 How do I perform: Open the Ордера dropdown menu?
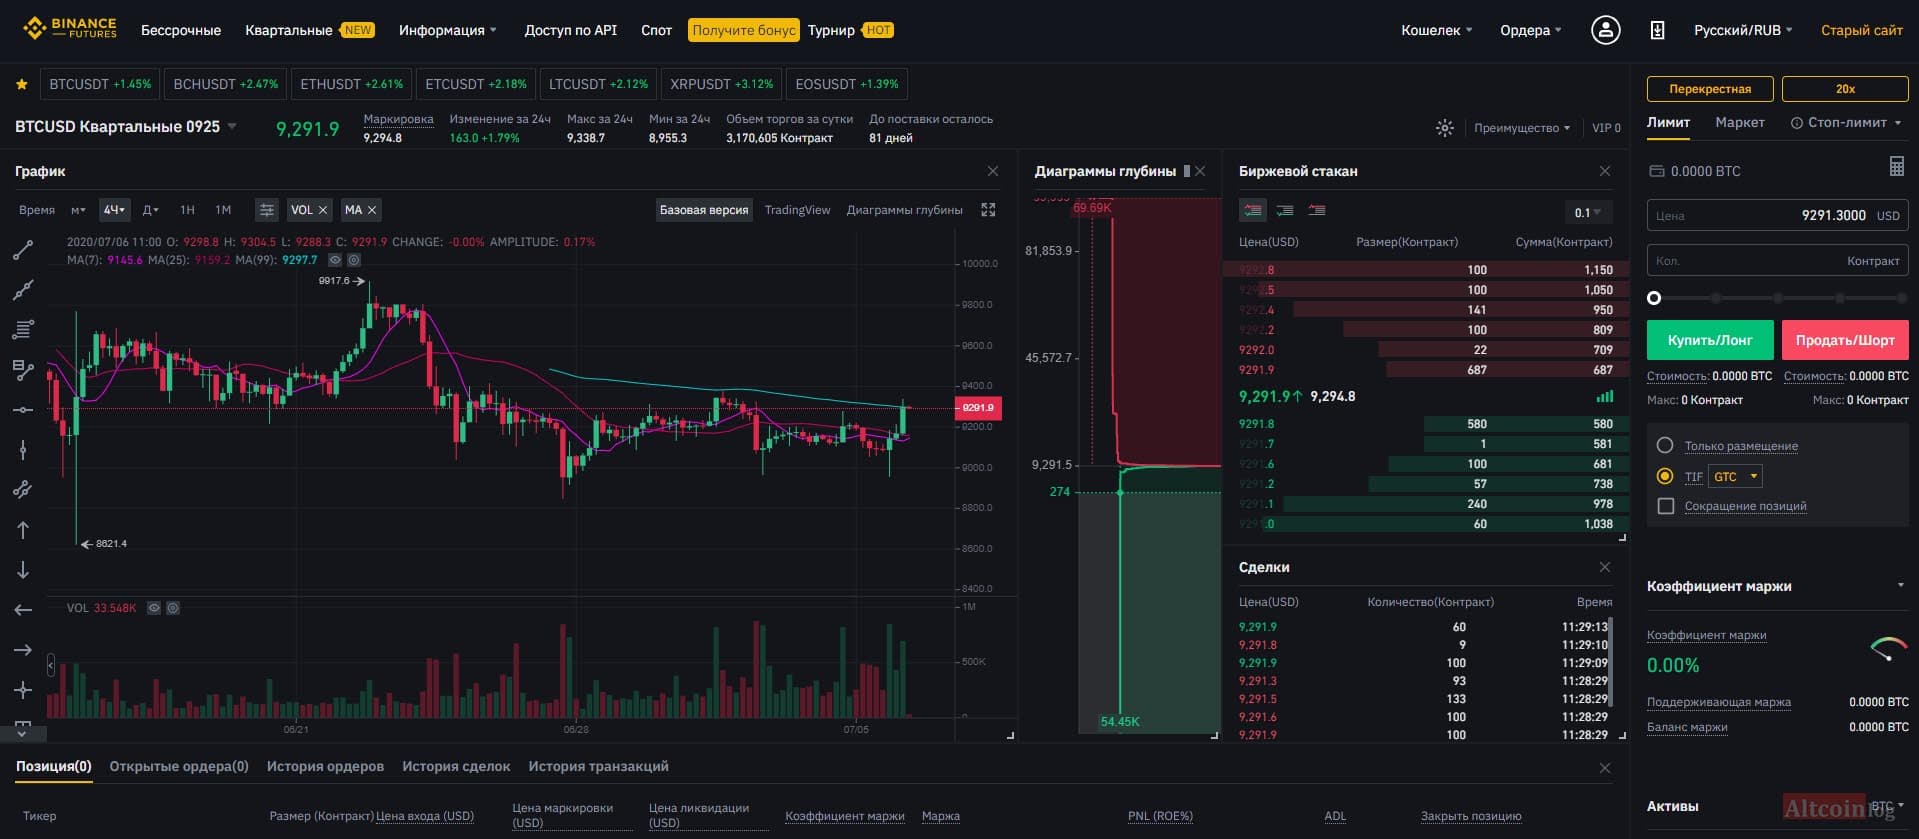pos(1530,30)
